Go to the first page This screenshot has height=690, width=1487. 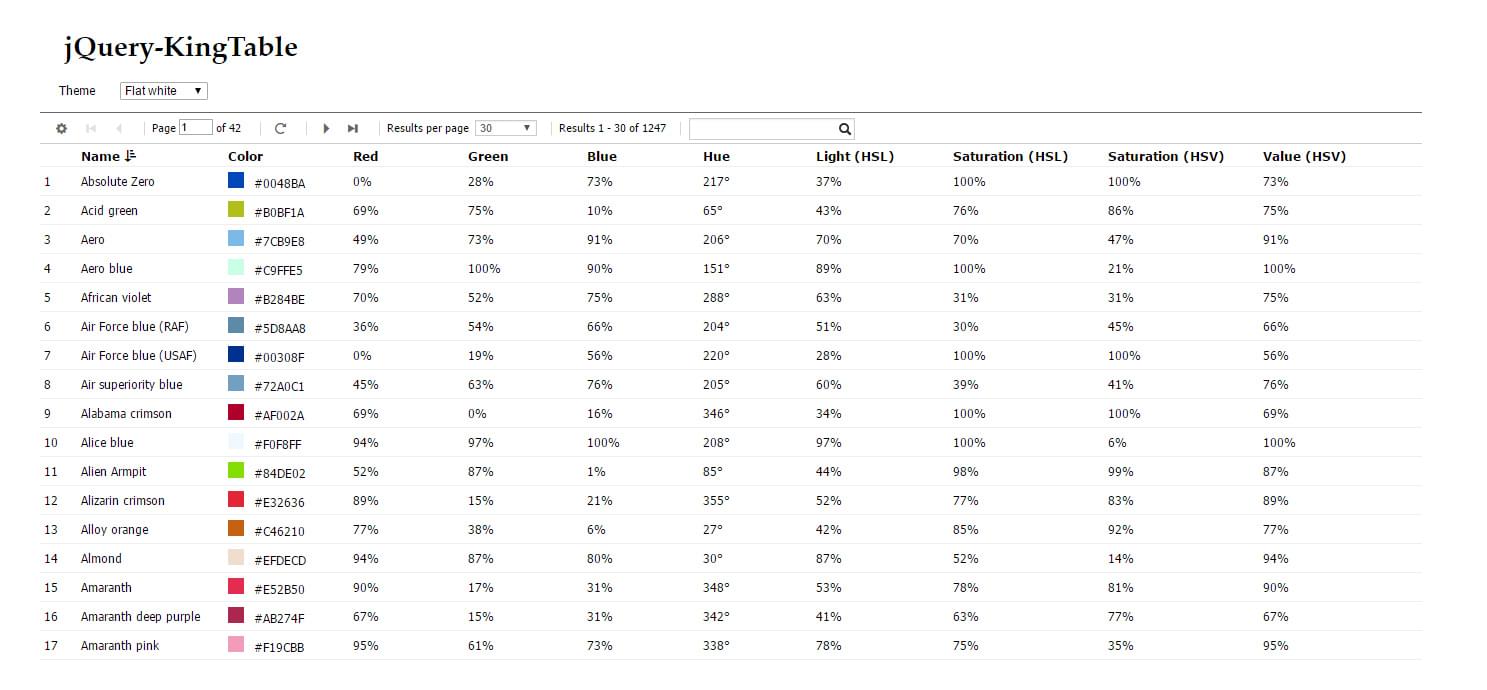pos(91,129)
